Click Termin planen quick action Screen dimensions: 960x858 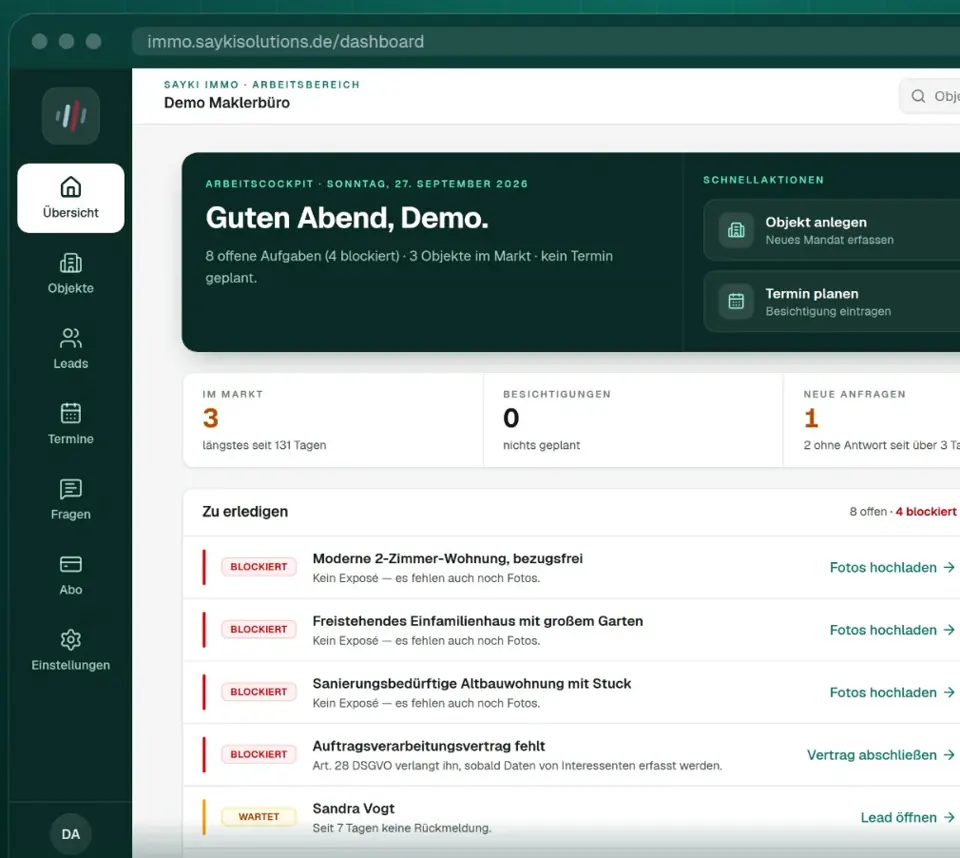click(x=831, y=301)
